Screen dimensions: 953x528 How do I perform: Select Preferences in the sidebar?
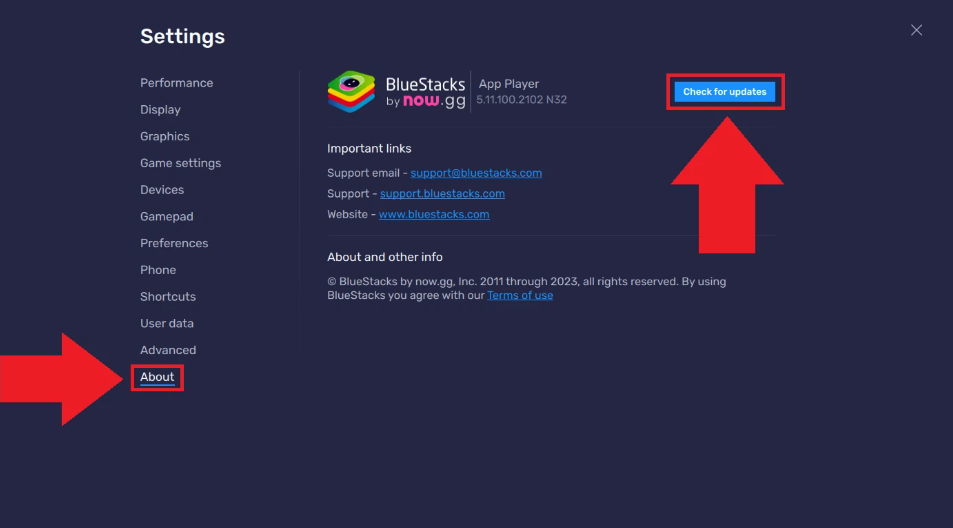pos(174,243)
